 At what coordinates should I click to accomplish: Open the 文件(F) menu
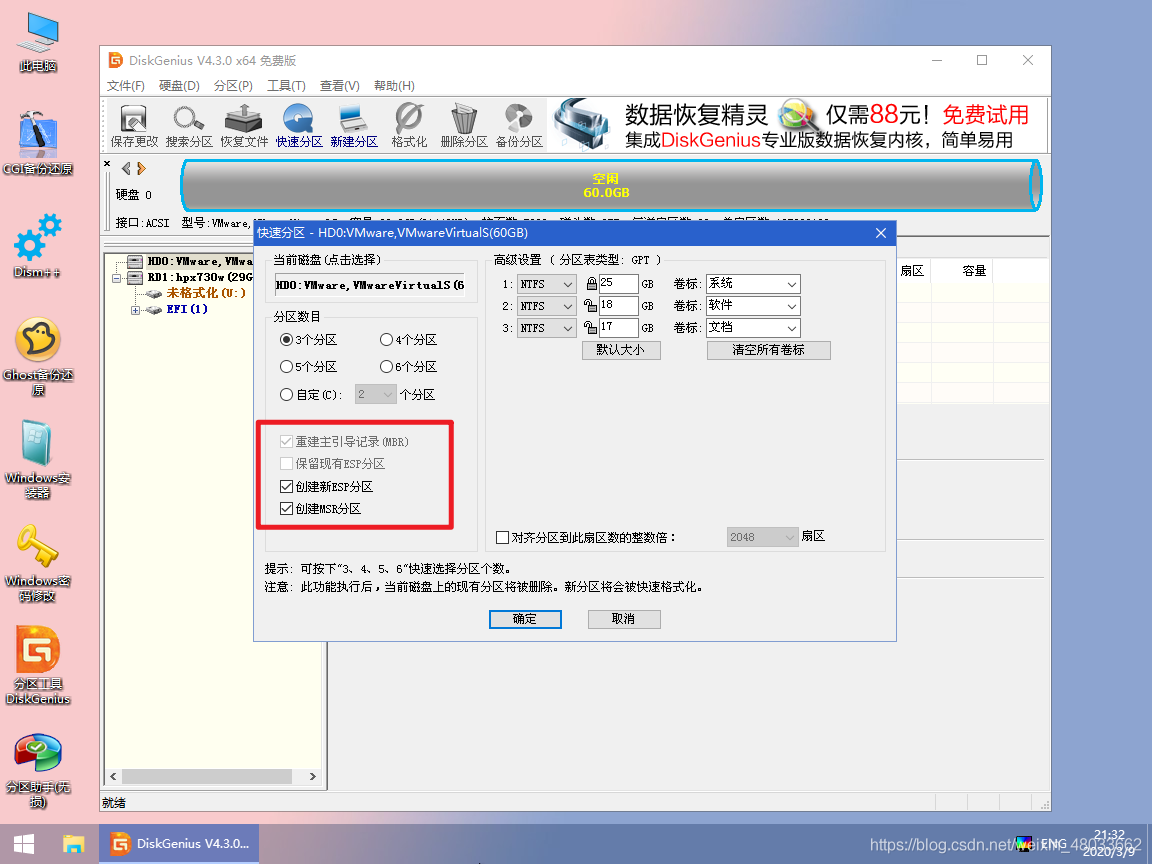126,86
